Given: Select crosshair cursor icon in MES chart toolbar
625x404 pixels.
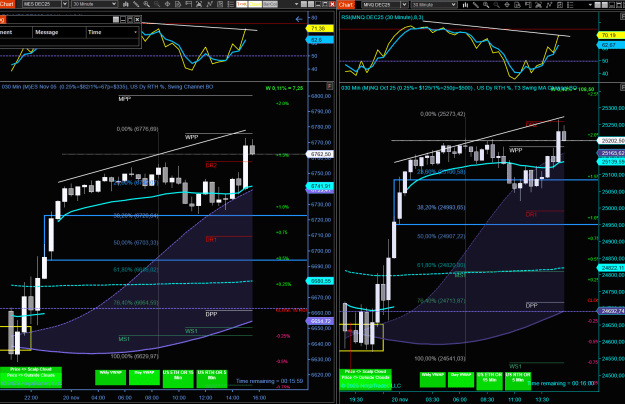Looking at the screenshot, I should 167,4.
